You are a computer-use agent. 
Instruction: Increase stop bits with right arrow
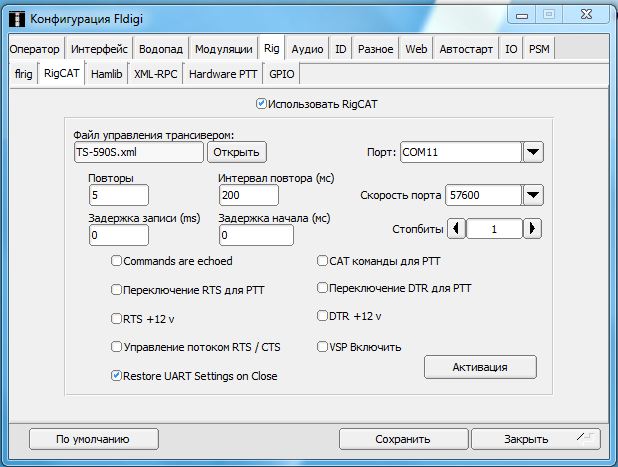click(532, 229)
